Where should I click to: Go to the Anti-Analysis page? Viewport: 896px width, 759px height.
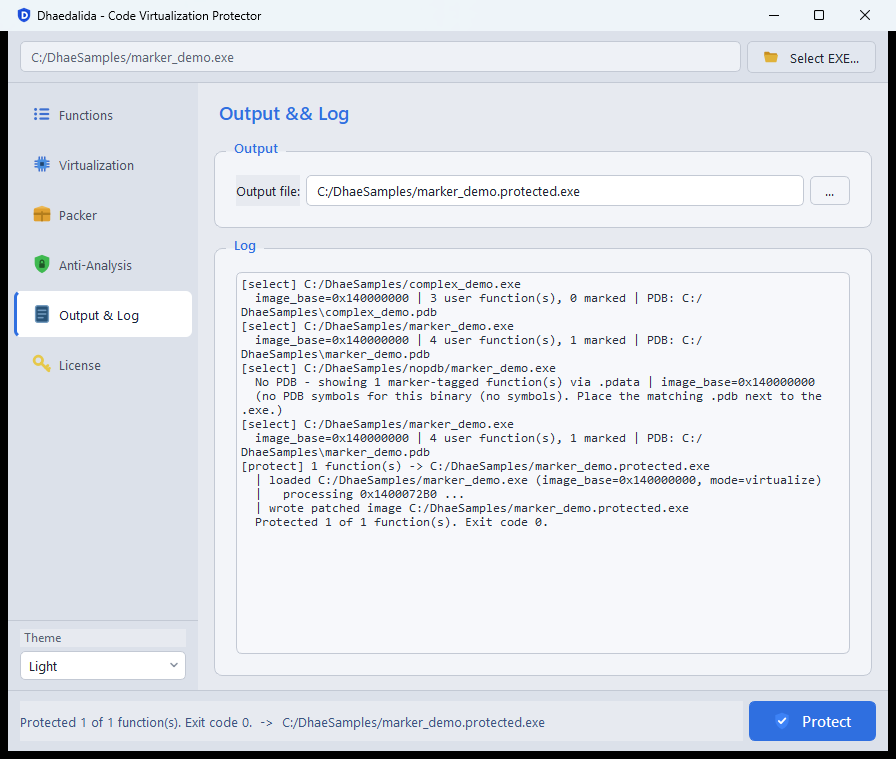[x=103, y=265]
